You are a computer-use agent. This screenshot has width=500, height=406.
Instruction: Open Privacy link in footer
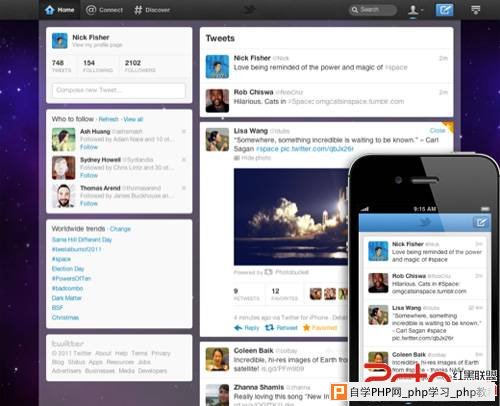coord(161,353)
